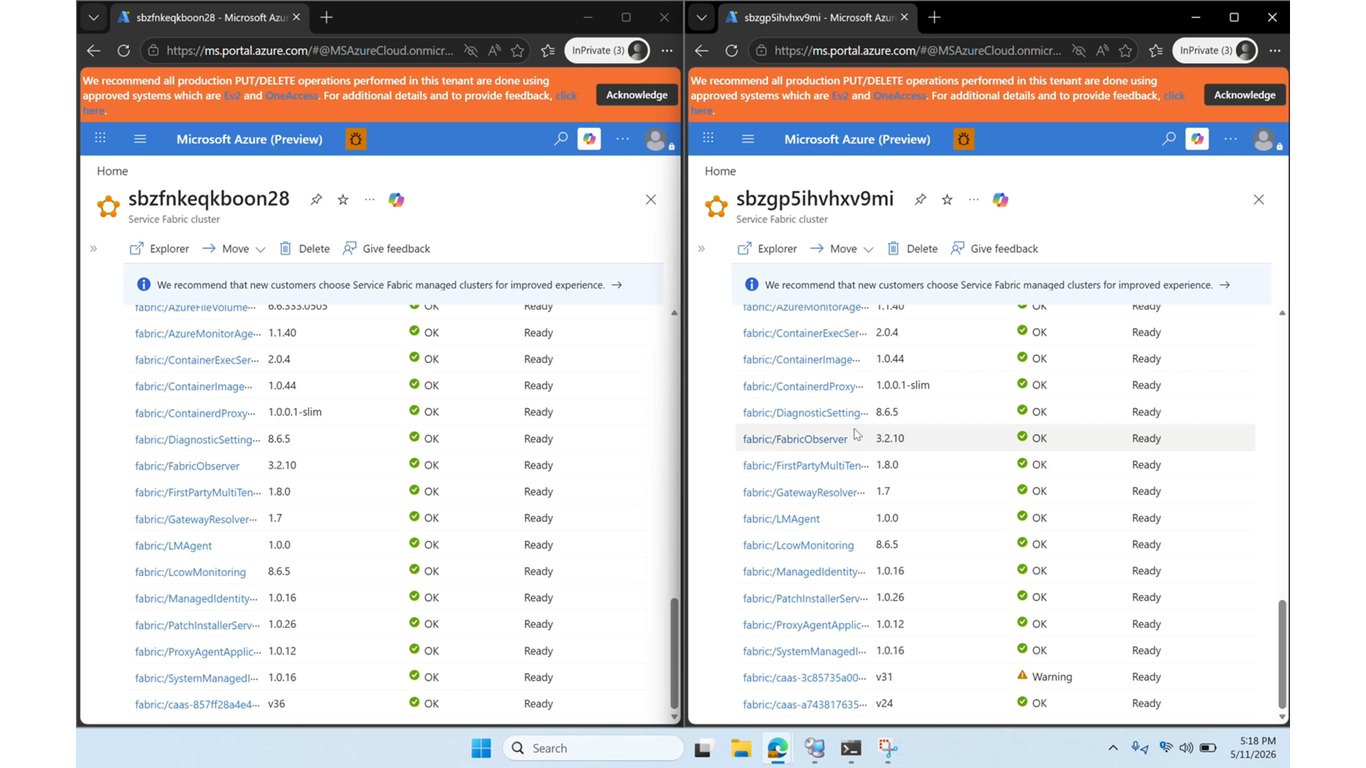This screenshot has width=1366, height=768.
Task: Go to Home breadcrumb in right window
Action: 720,171
